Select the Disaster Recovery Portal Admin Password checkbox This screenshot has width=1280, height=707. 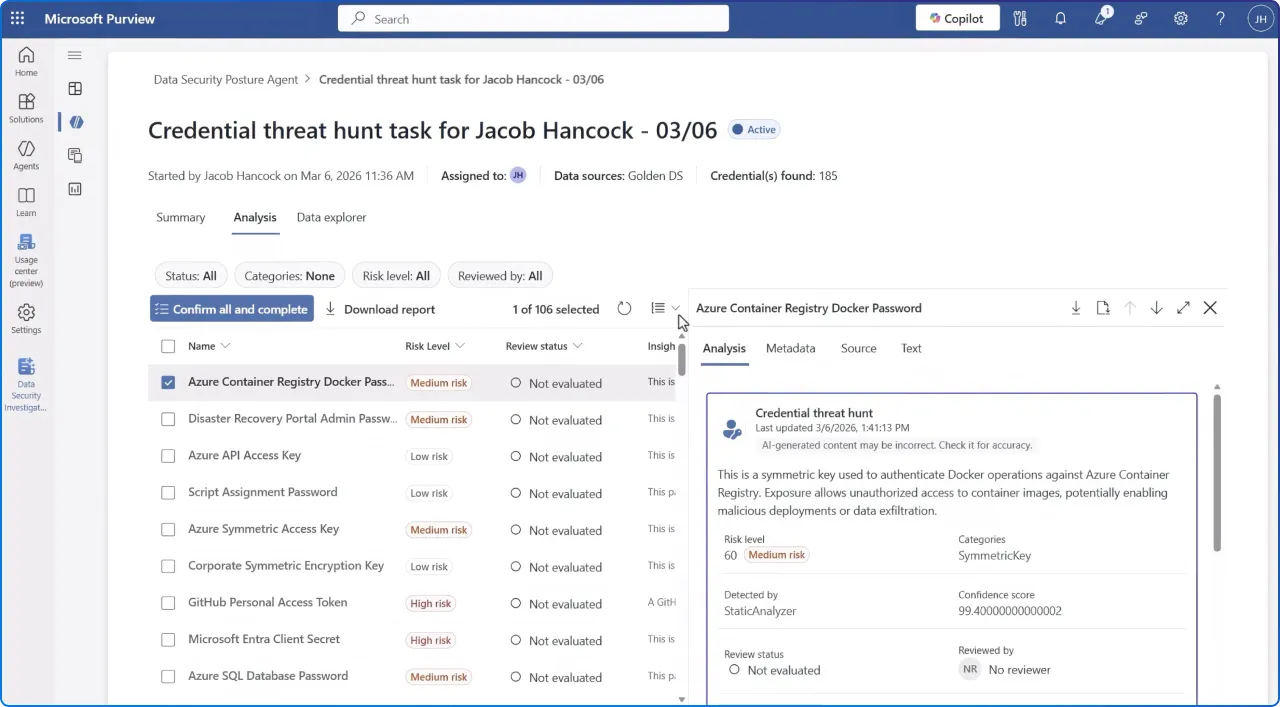point(167,419)
